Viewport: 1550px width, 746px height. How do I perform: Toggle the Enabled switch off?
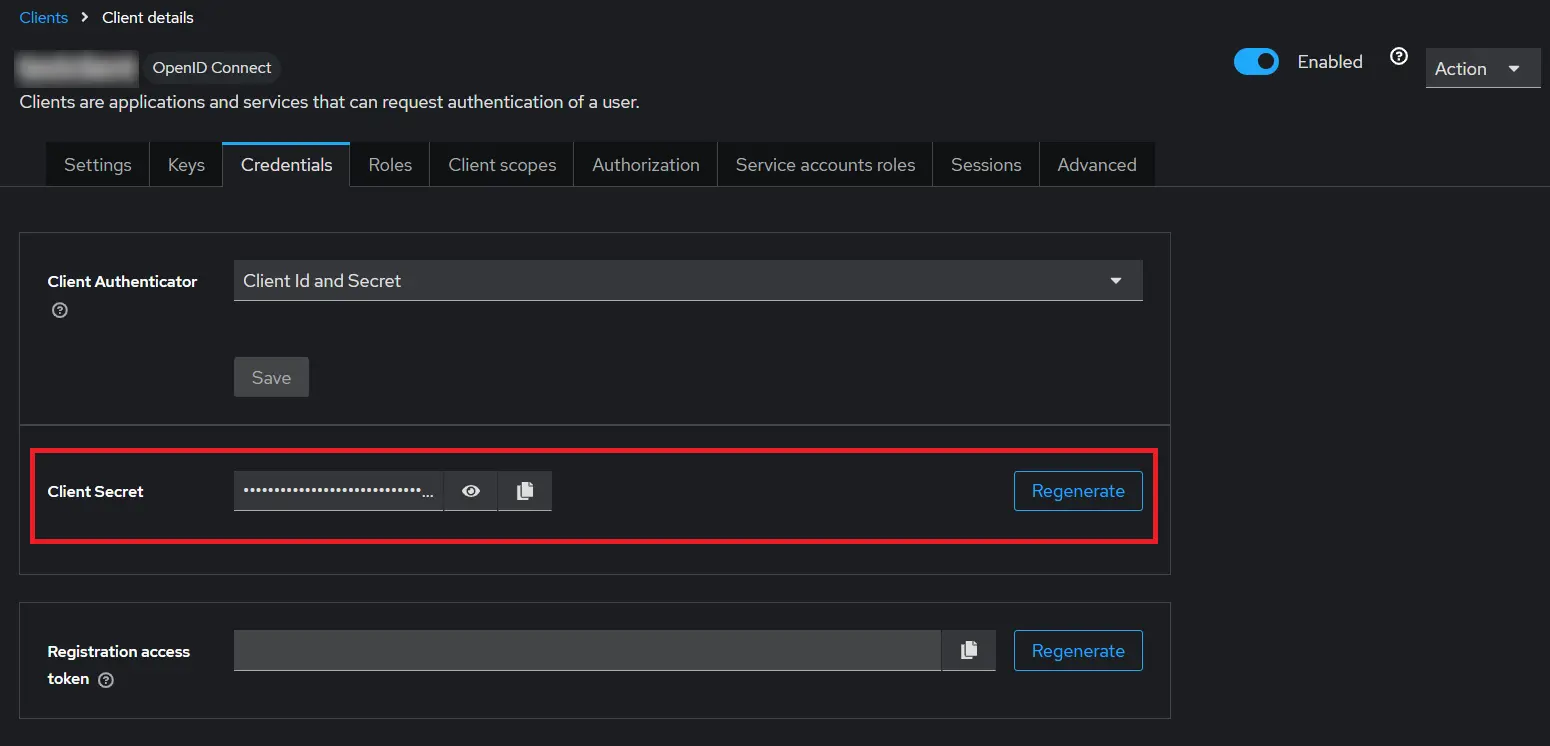(1256, 62)
